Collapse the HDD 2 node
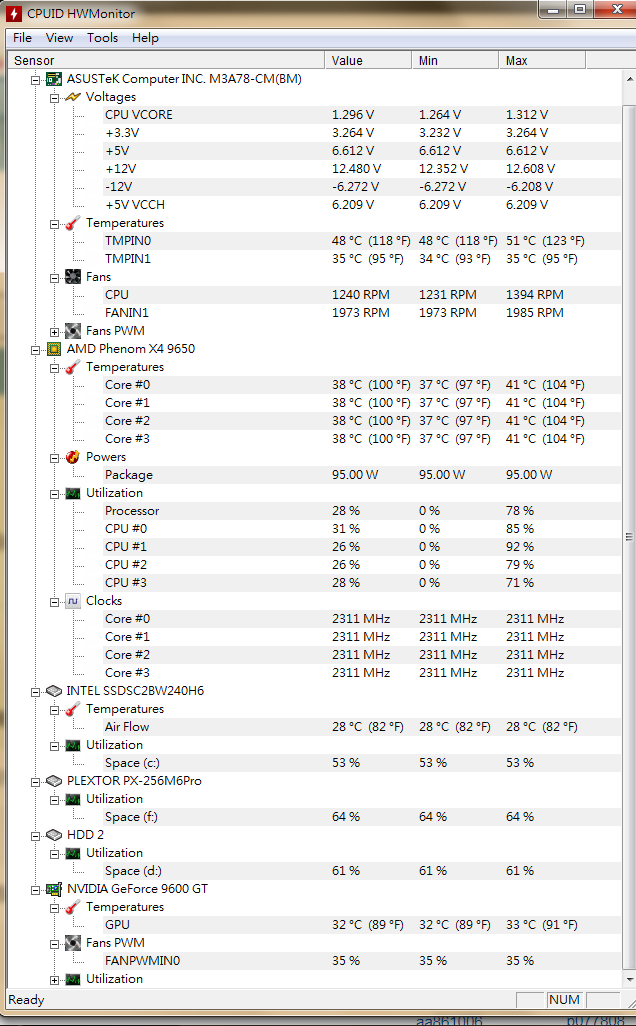This screenshot has height=1026, width=636. coord(37,835)
